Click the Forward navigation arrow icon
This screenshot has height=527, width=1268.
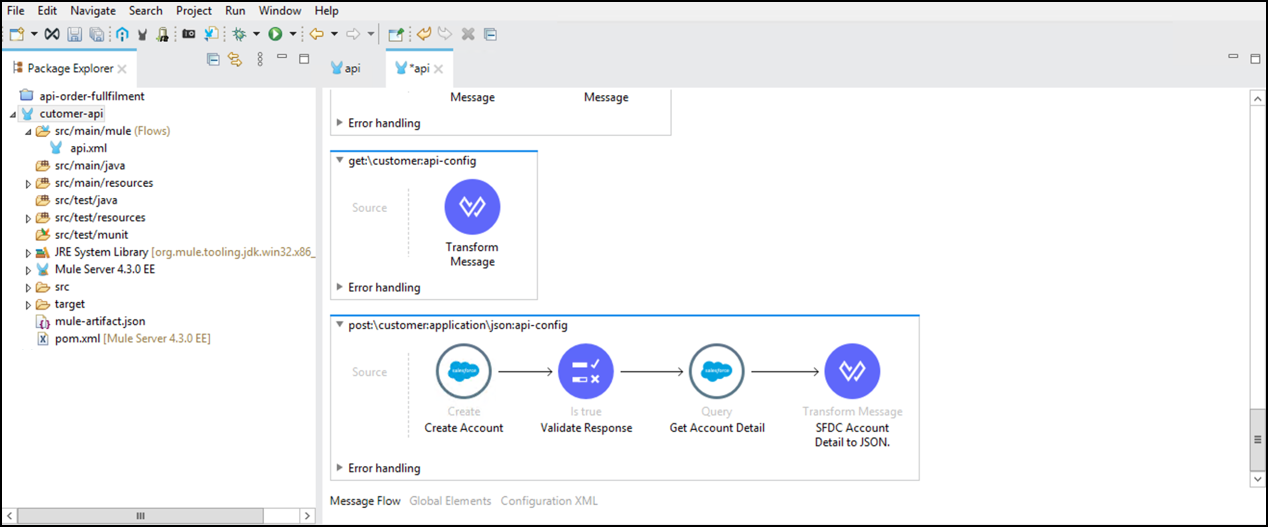click(353, 34)
